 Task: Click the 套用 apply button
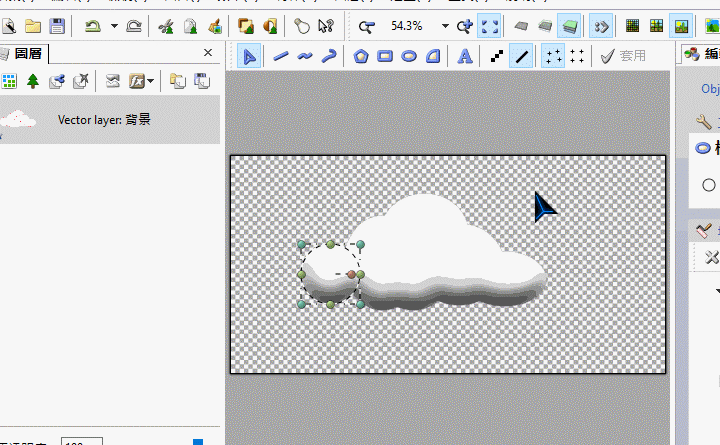(624, 56)
